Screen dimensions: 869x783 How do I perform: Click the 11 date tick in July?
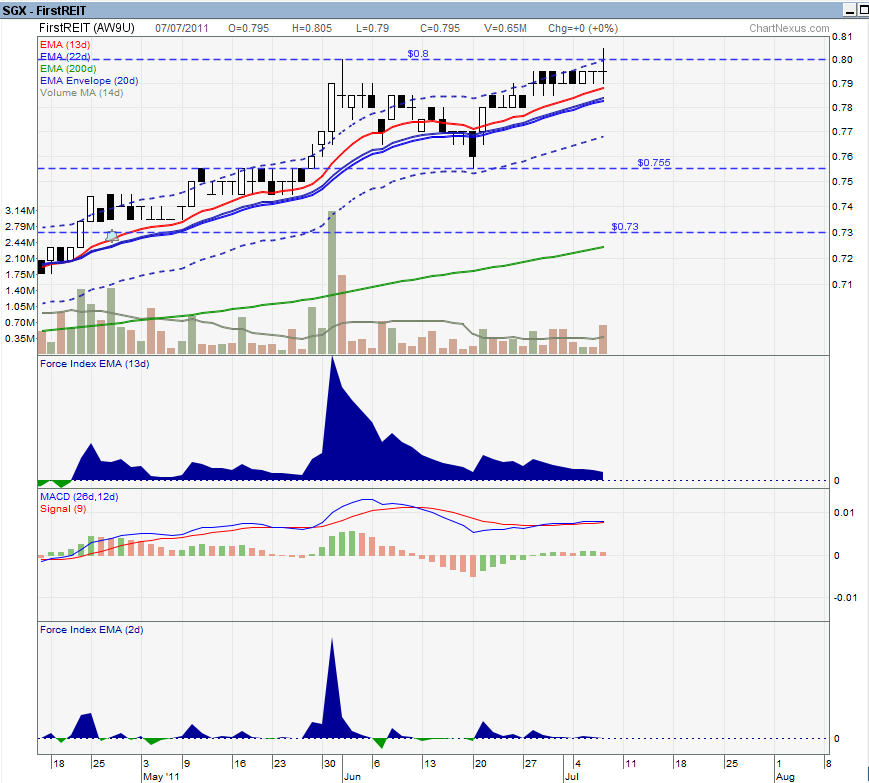(631, 764)
